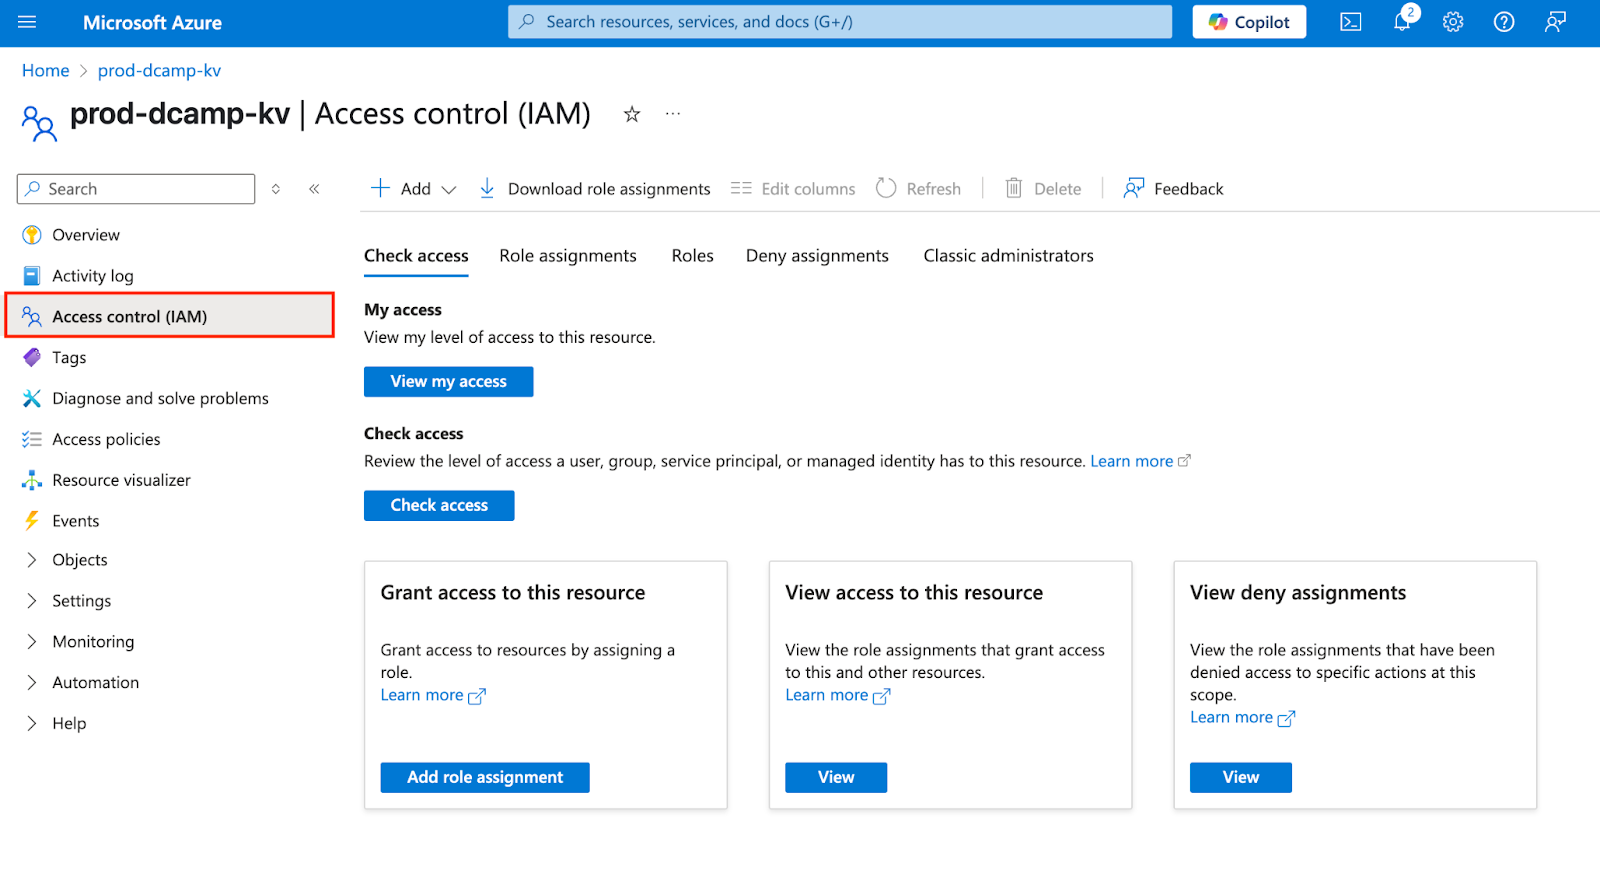Expand the Settings group
1600x889 pixels.
point(32,601)
